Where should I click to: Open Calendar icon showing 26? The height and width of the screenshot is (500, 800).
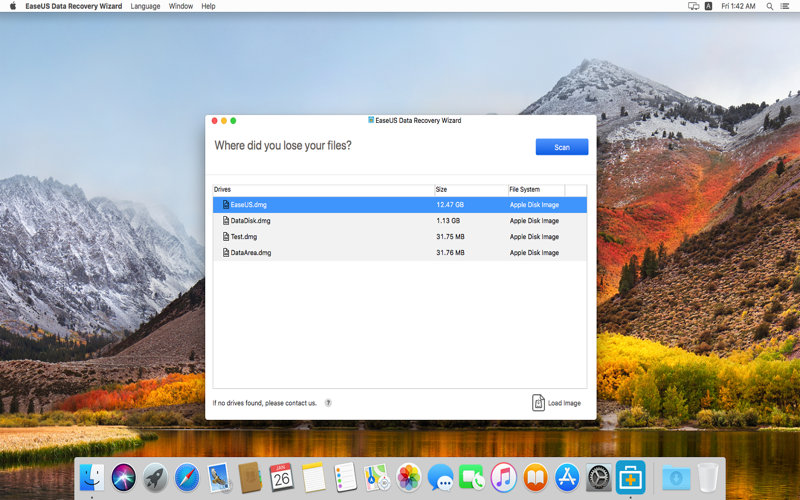pos(282,477)
